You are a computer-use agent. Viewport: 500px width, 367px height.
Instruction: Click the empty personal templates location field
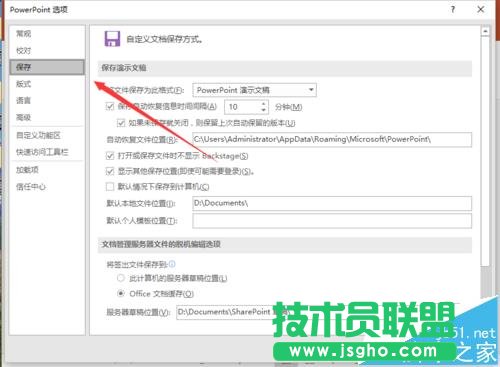coord(332,221)
